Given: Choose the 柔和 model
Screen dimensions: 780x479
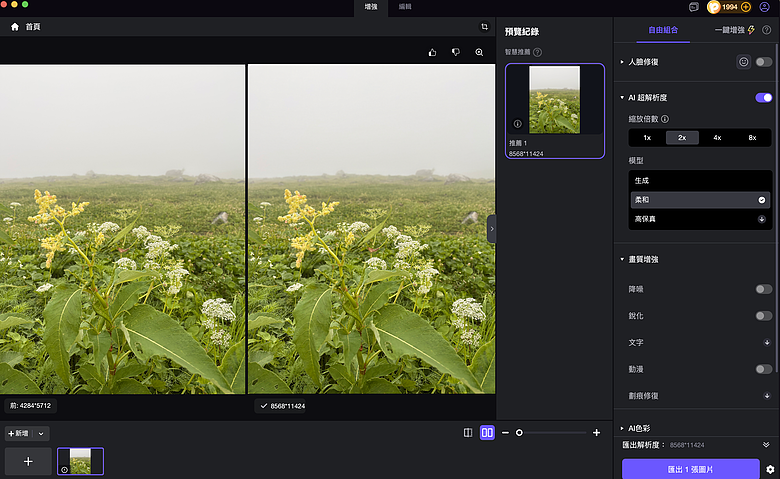Looking at the screenshot, I should coord(699,200).
